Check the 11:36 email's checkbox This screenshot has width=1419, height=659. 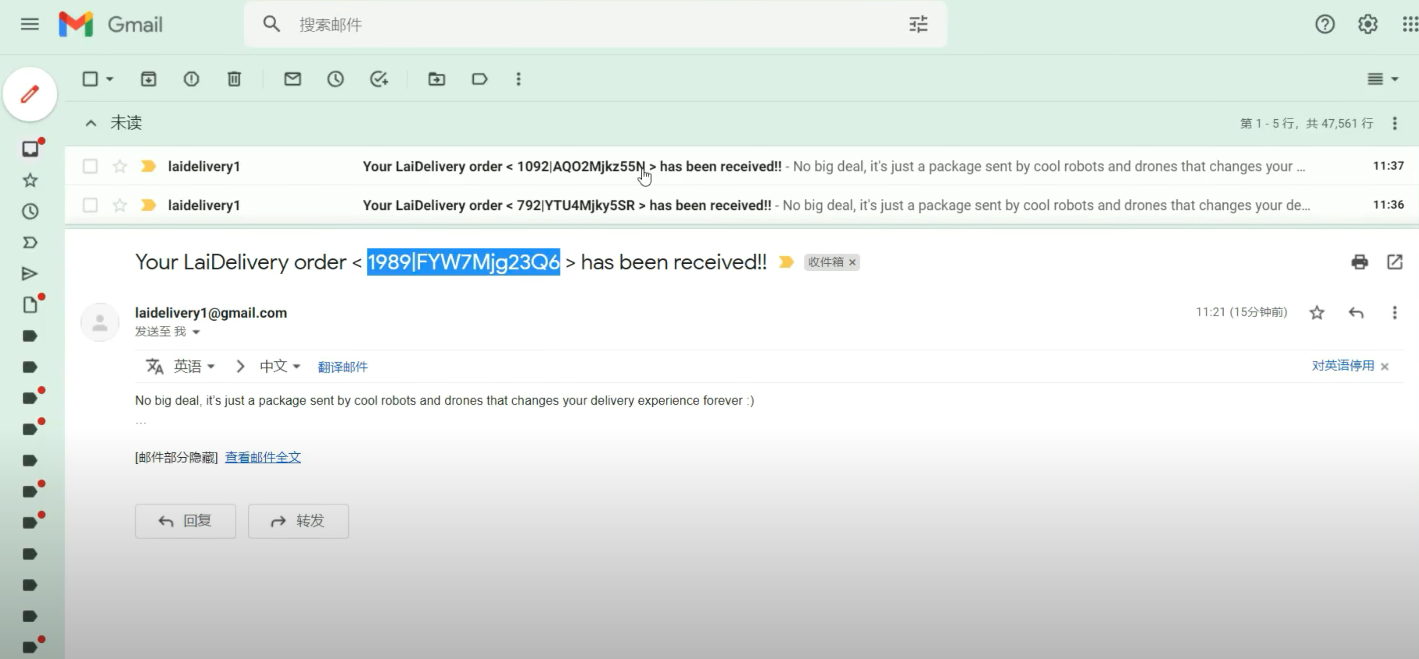tap(90, 205)
